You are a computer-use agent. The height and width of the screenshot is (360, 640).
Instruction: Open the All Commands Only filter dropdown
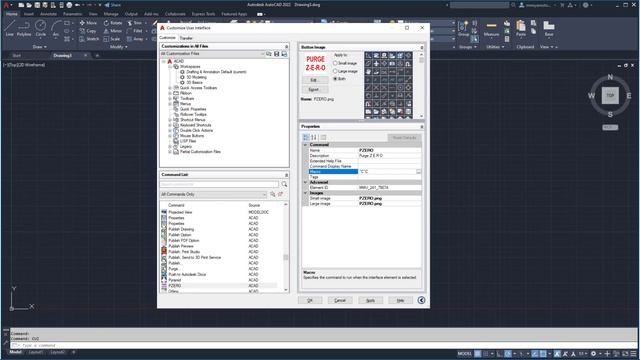click(264, 194)
